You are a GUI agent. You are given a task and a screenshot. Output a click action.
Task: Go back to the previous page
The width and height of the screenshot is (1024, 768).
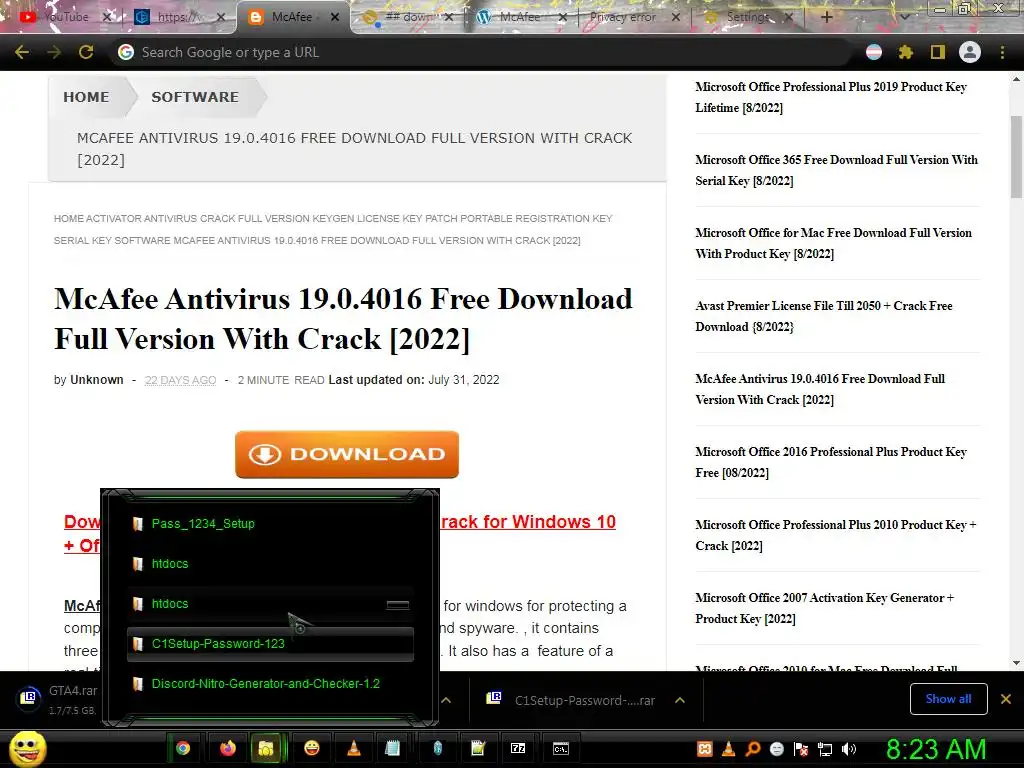pos(22,52)
